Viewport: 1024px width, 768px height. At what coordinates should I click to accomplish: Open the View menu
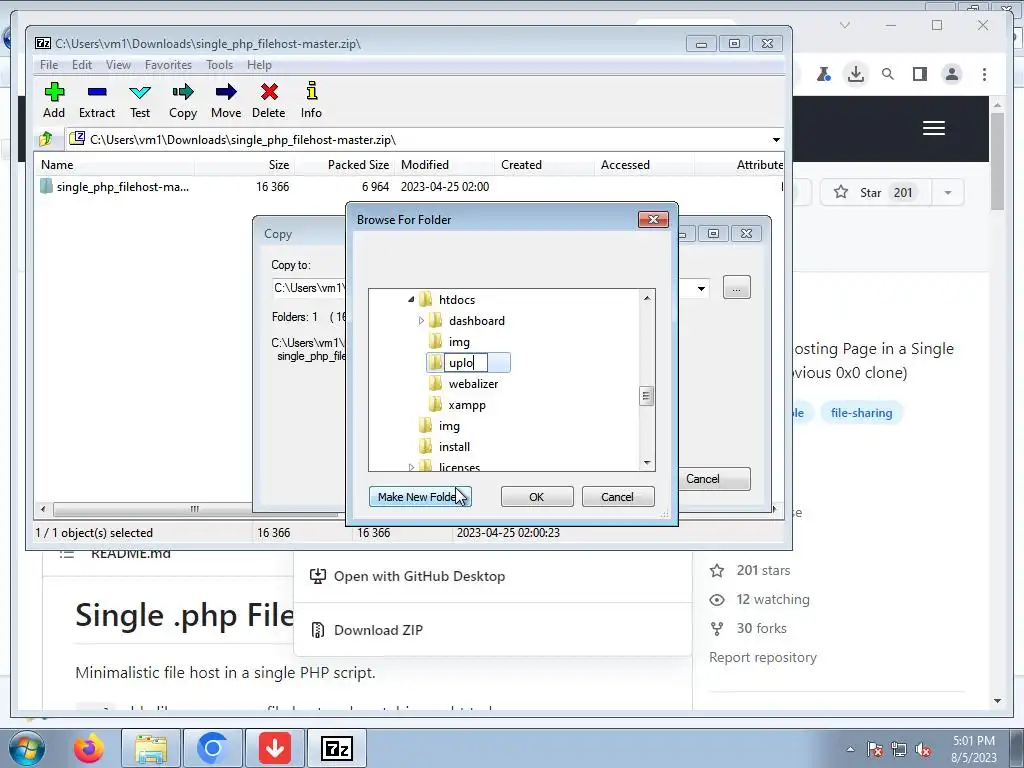pyautogui.click(x=118, y=65)
